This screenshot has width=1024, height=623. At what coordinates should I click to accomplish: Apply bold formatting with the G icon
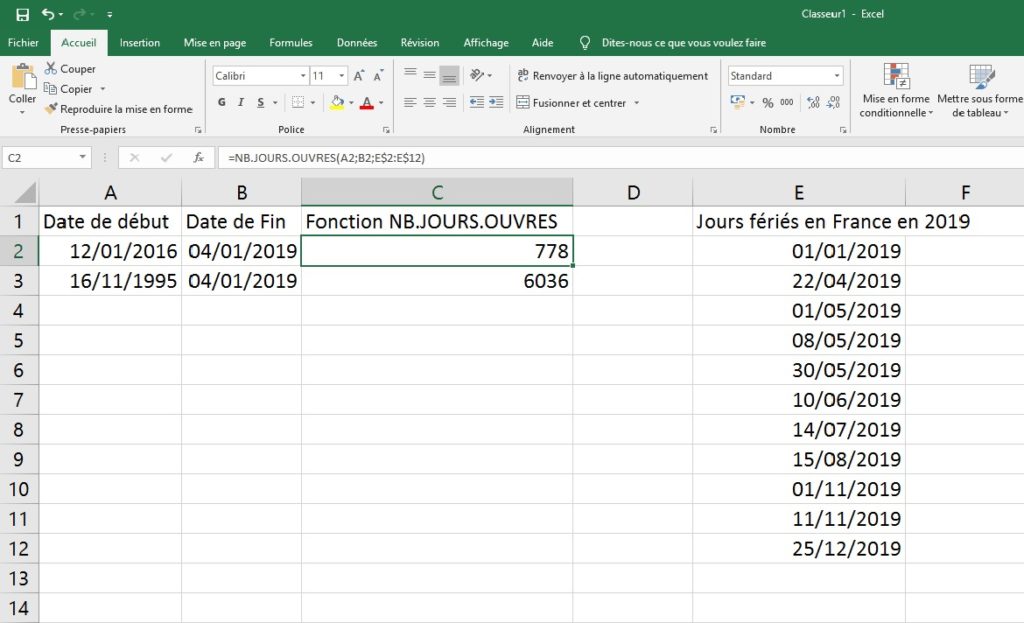point(222,102)
